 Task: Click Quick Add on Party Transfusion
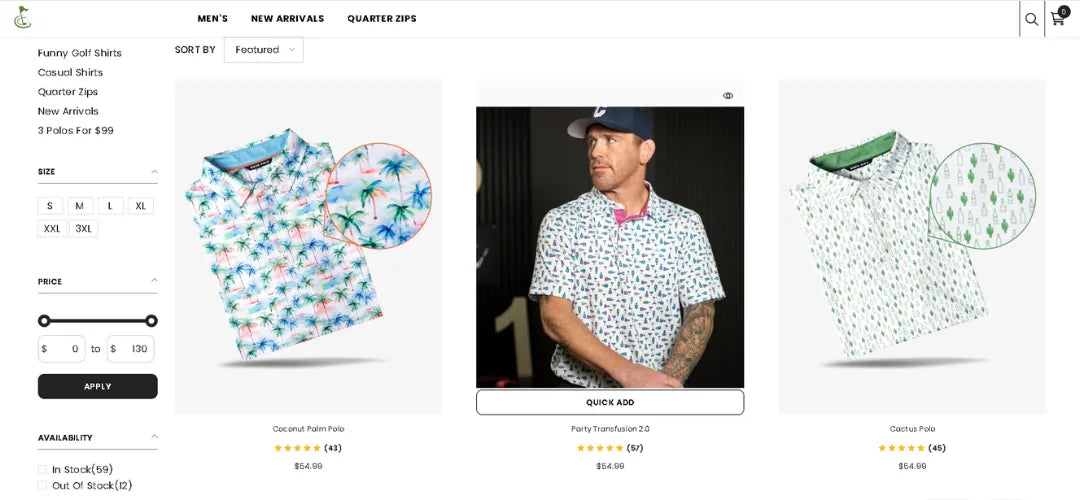point(610,402)
